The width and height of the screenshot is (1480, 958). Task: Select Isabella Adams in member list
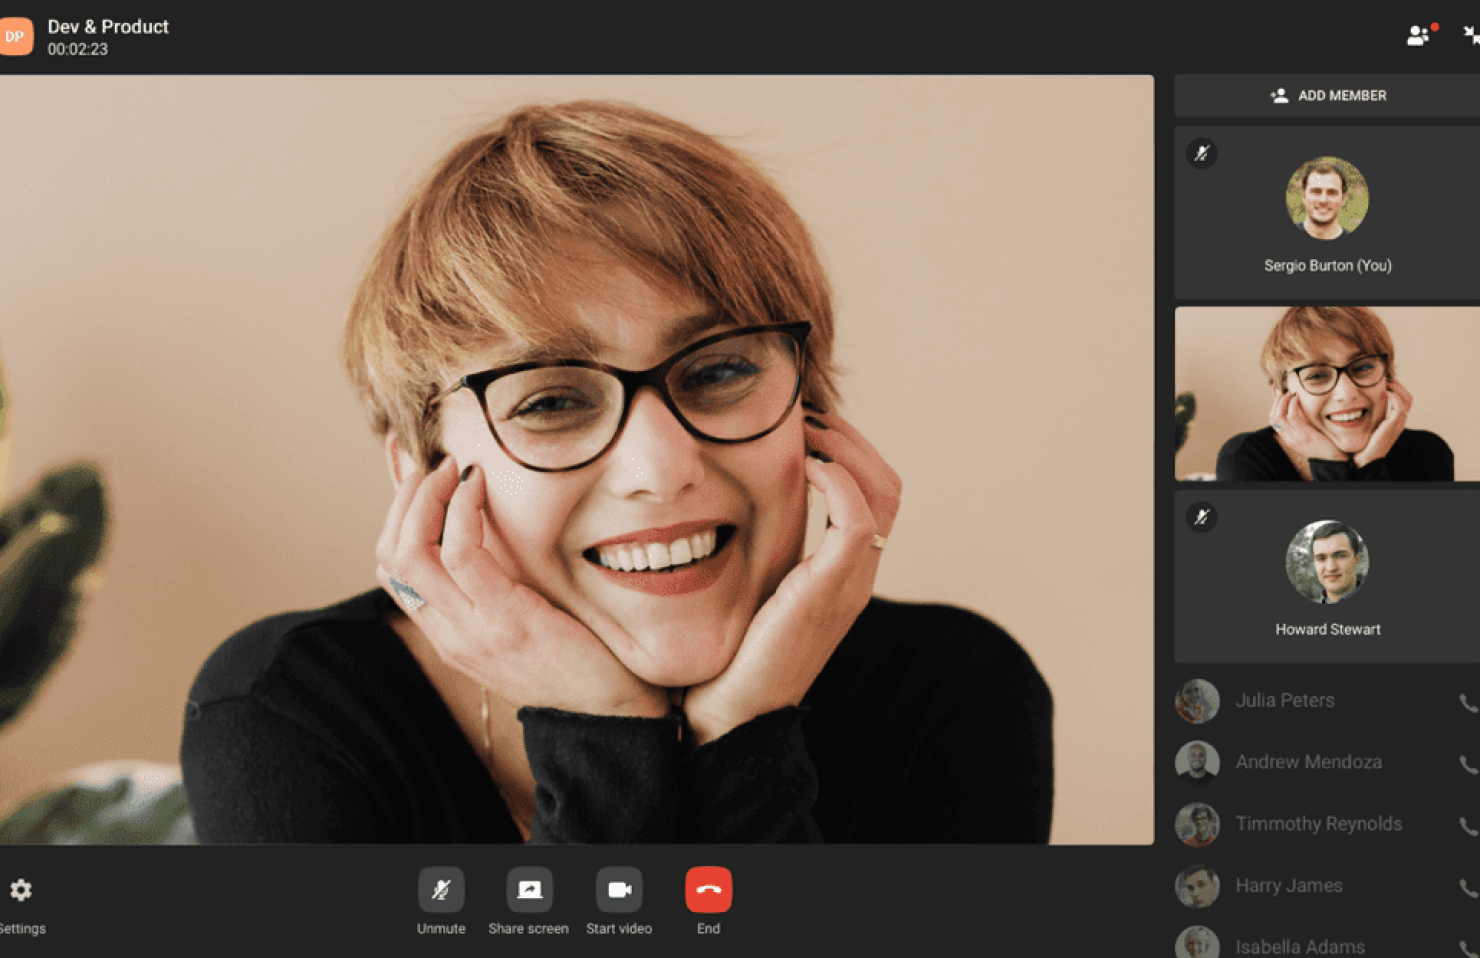pos(1299,946)
